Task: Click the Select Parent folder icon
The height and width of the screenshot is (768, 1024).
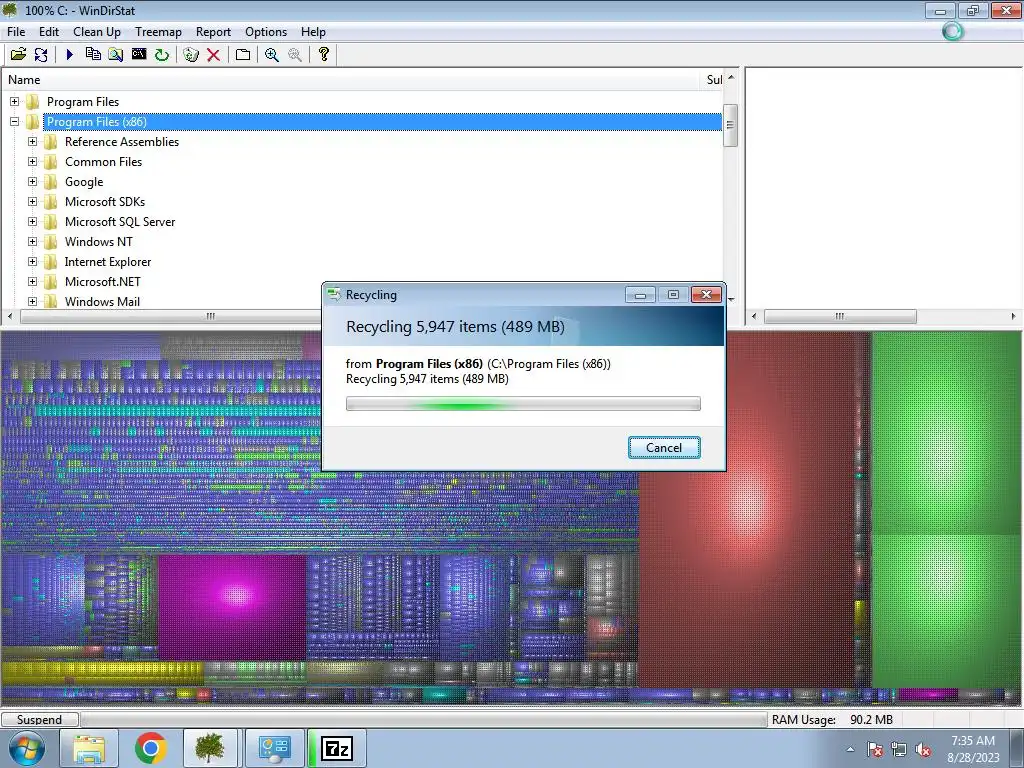Action: [243, 54]
